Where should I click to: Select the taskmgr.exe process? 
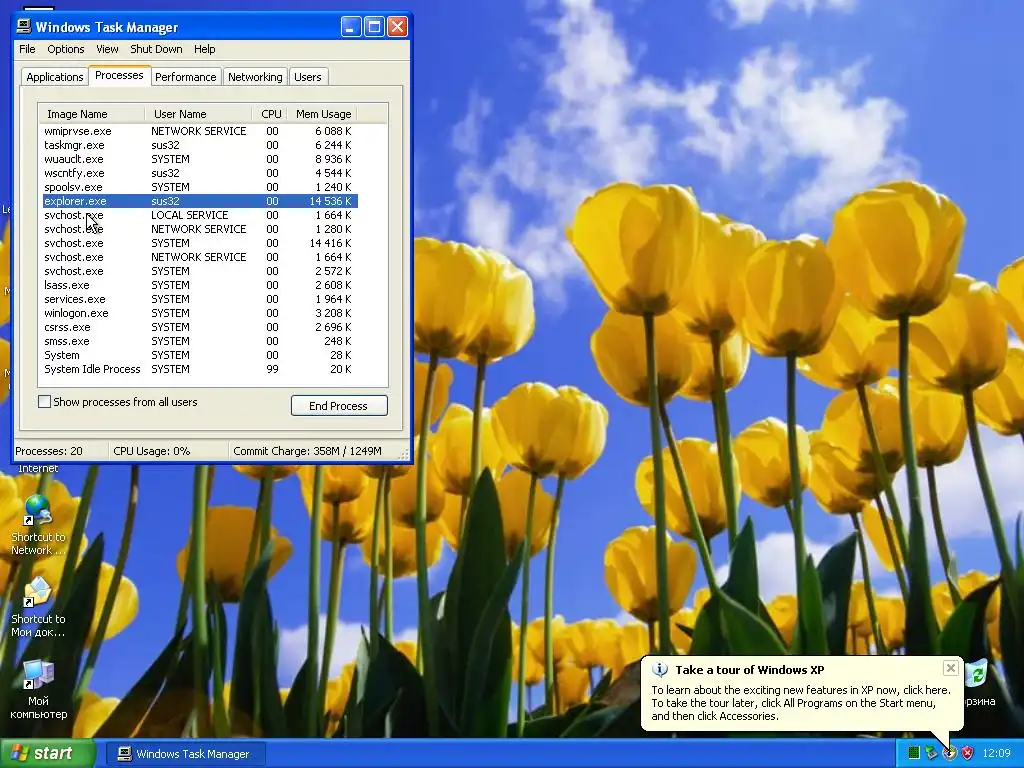point(200,145)
